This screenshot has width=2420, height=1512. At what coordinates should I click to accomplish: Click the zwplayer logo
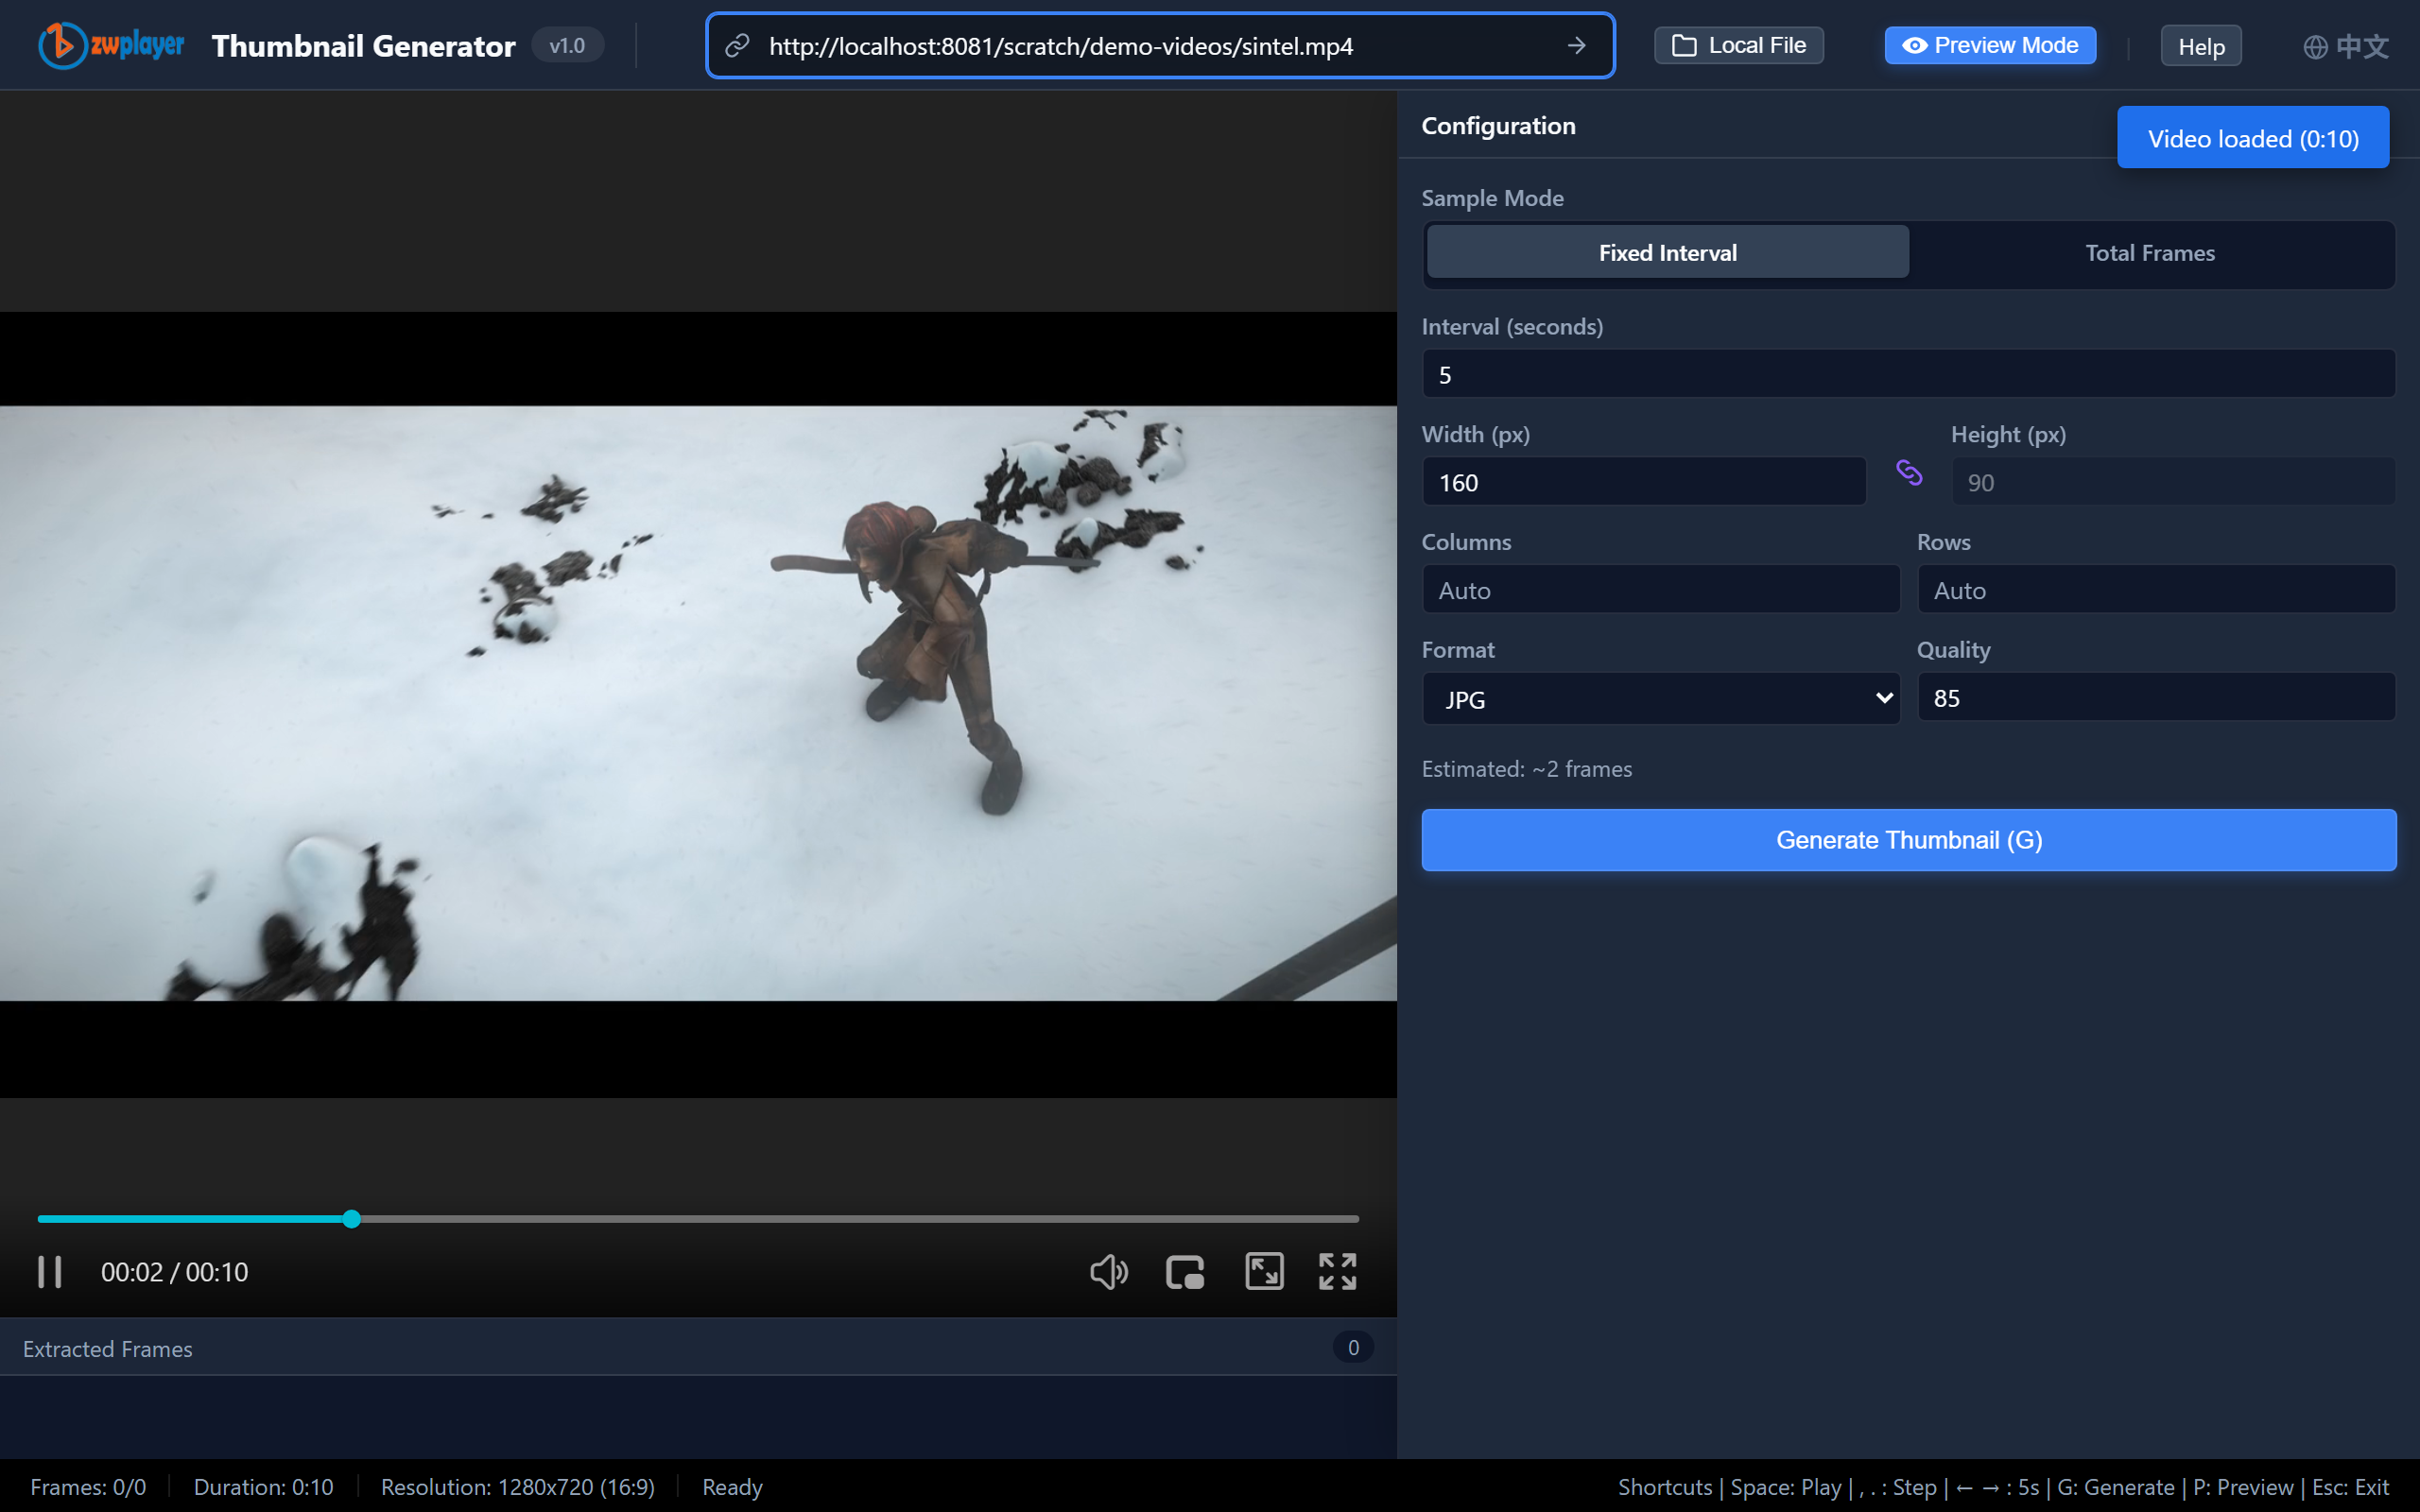[111, 45]
